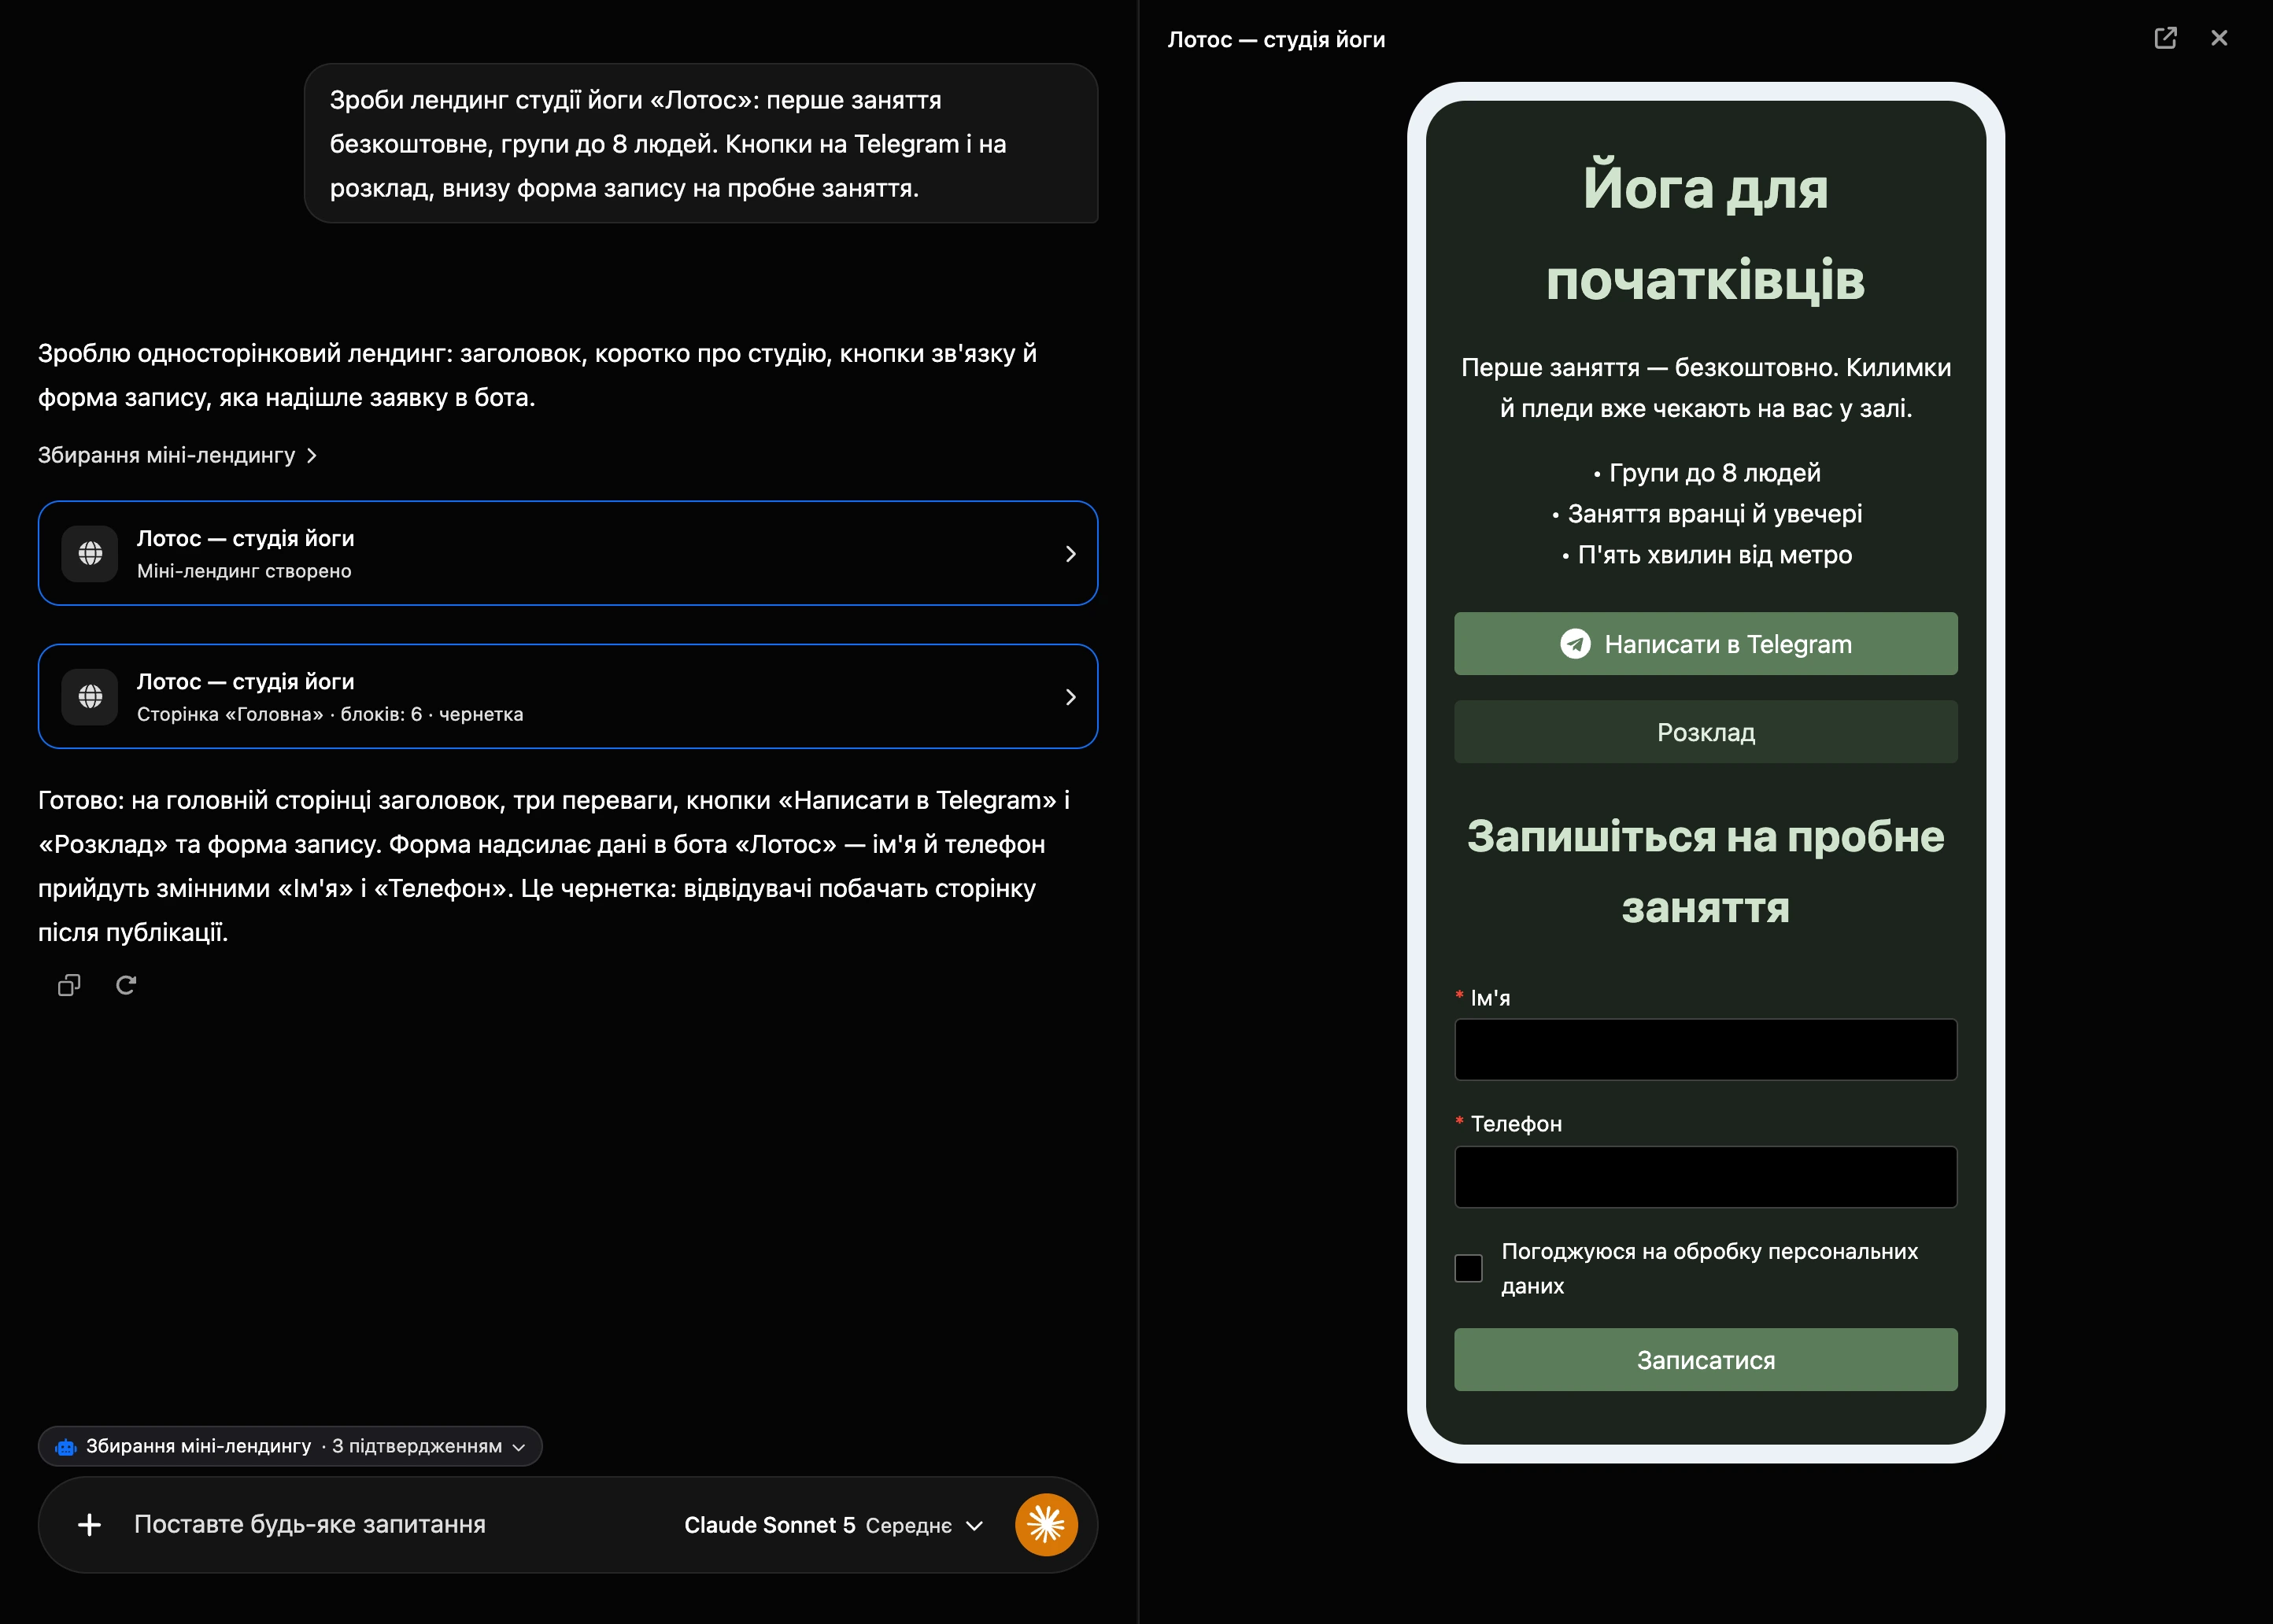The width and height of the screenshot is (2273, 1624).
Task: Click «Йога для початківців» heading
Action: (x=1705, y=233)
